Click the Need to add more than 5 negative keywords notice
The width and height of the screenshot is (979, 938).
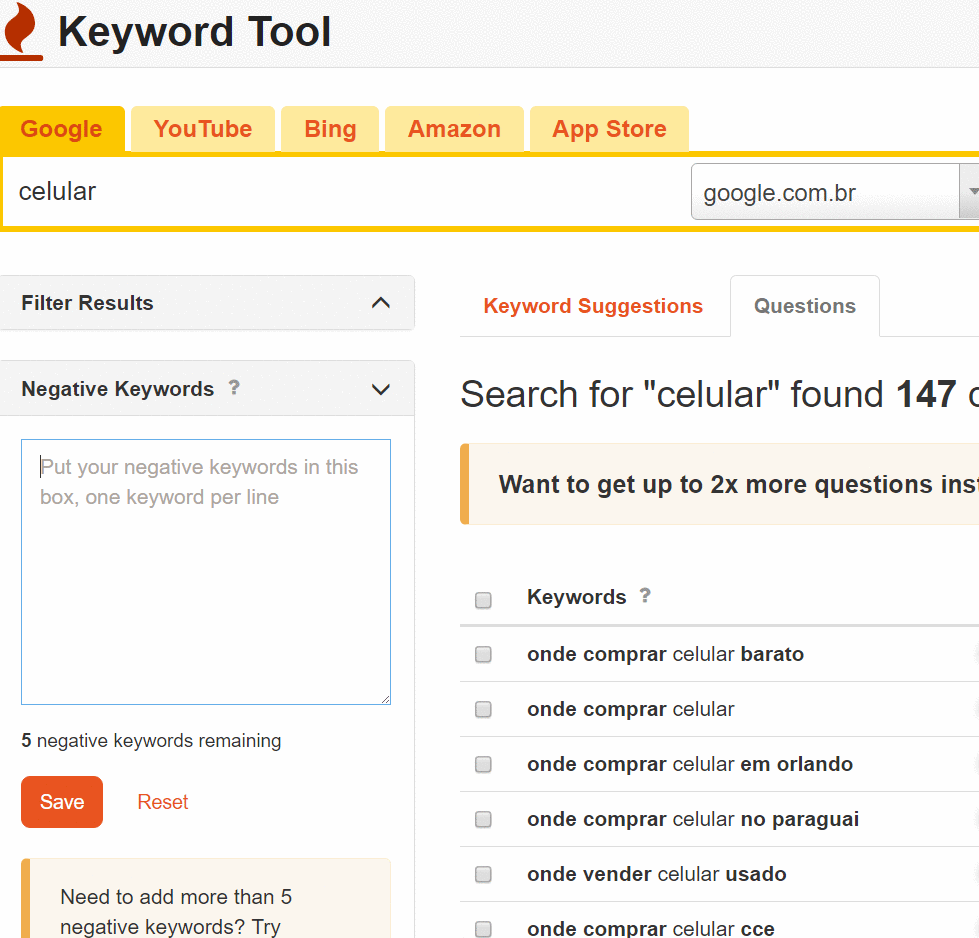coord(206,899)
